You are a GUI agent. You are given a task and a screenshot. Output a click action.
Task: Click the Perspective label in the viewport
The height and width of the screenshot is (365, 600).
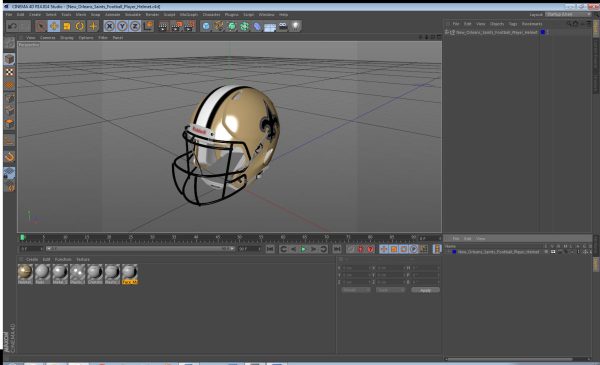click(29, 45)
